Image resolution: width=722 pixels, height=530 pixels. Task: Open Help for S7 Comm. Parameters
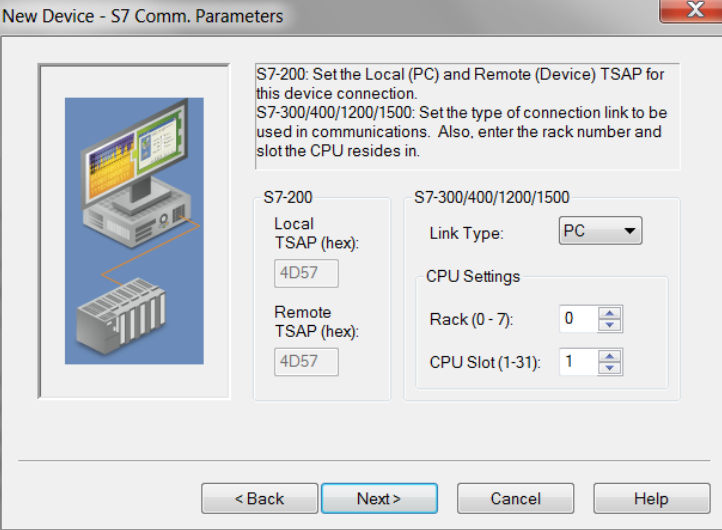[x=652, y=498]
